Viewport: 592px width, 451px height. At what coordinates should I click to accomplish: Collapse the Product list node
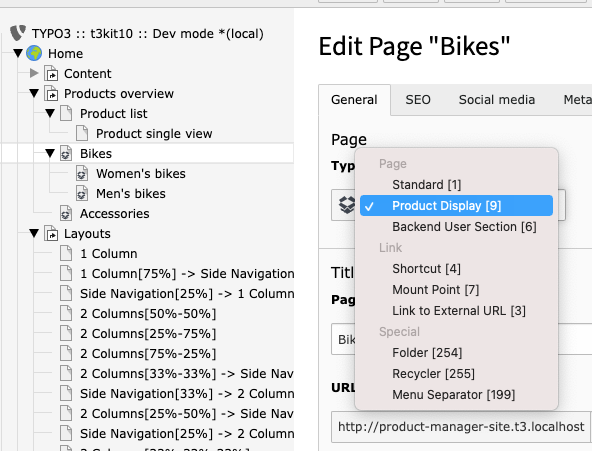point(50,113)
